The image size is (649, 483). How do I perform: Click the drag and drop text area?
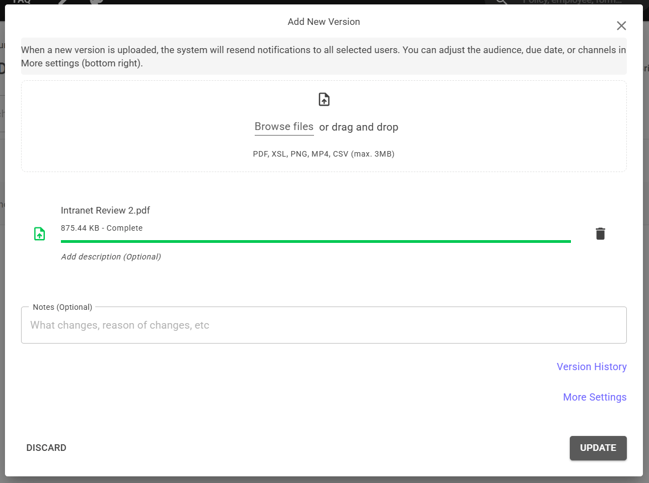coord(359,127)
